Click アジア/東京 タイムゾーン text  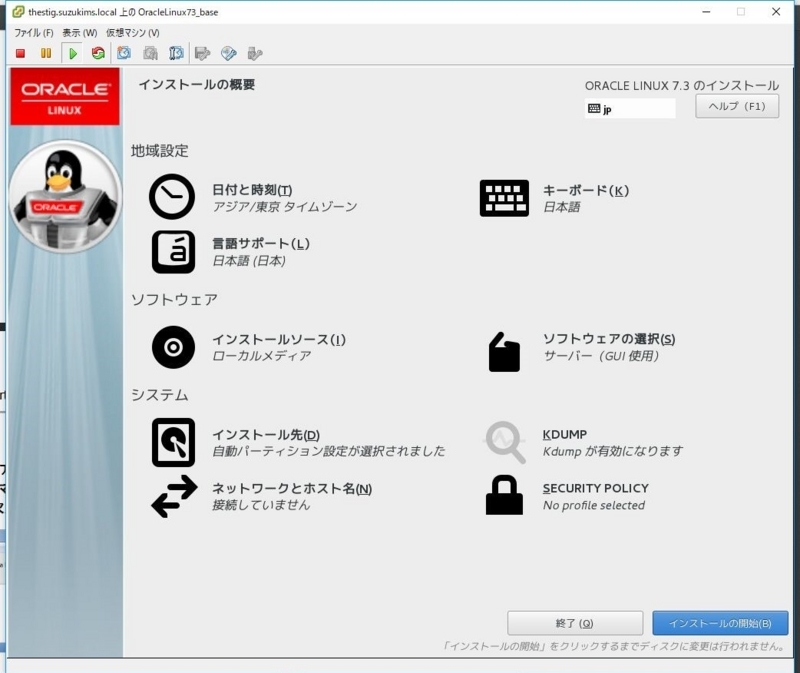click(x=285, y=207)
